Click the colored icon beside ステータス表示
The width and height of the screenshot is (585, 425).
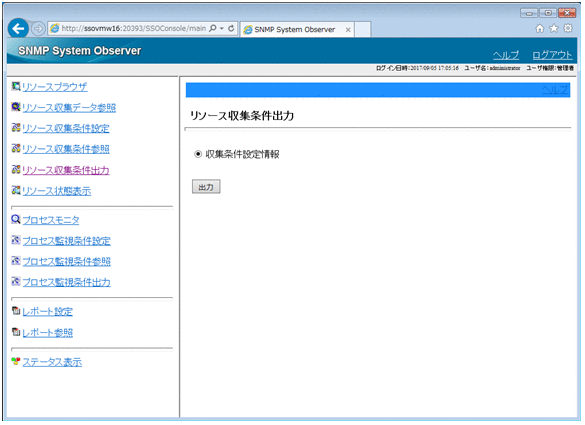click(16, 361)
